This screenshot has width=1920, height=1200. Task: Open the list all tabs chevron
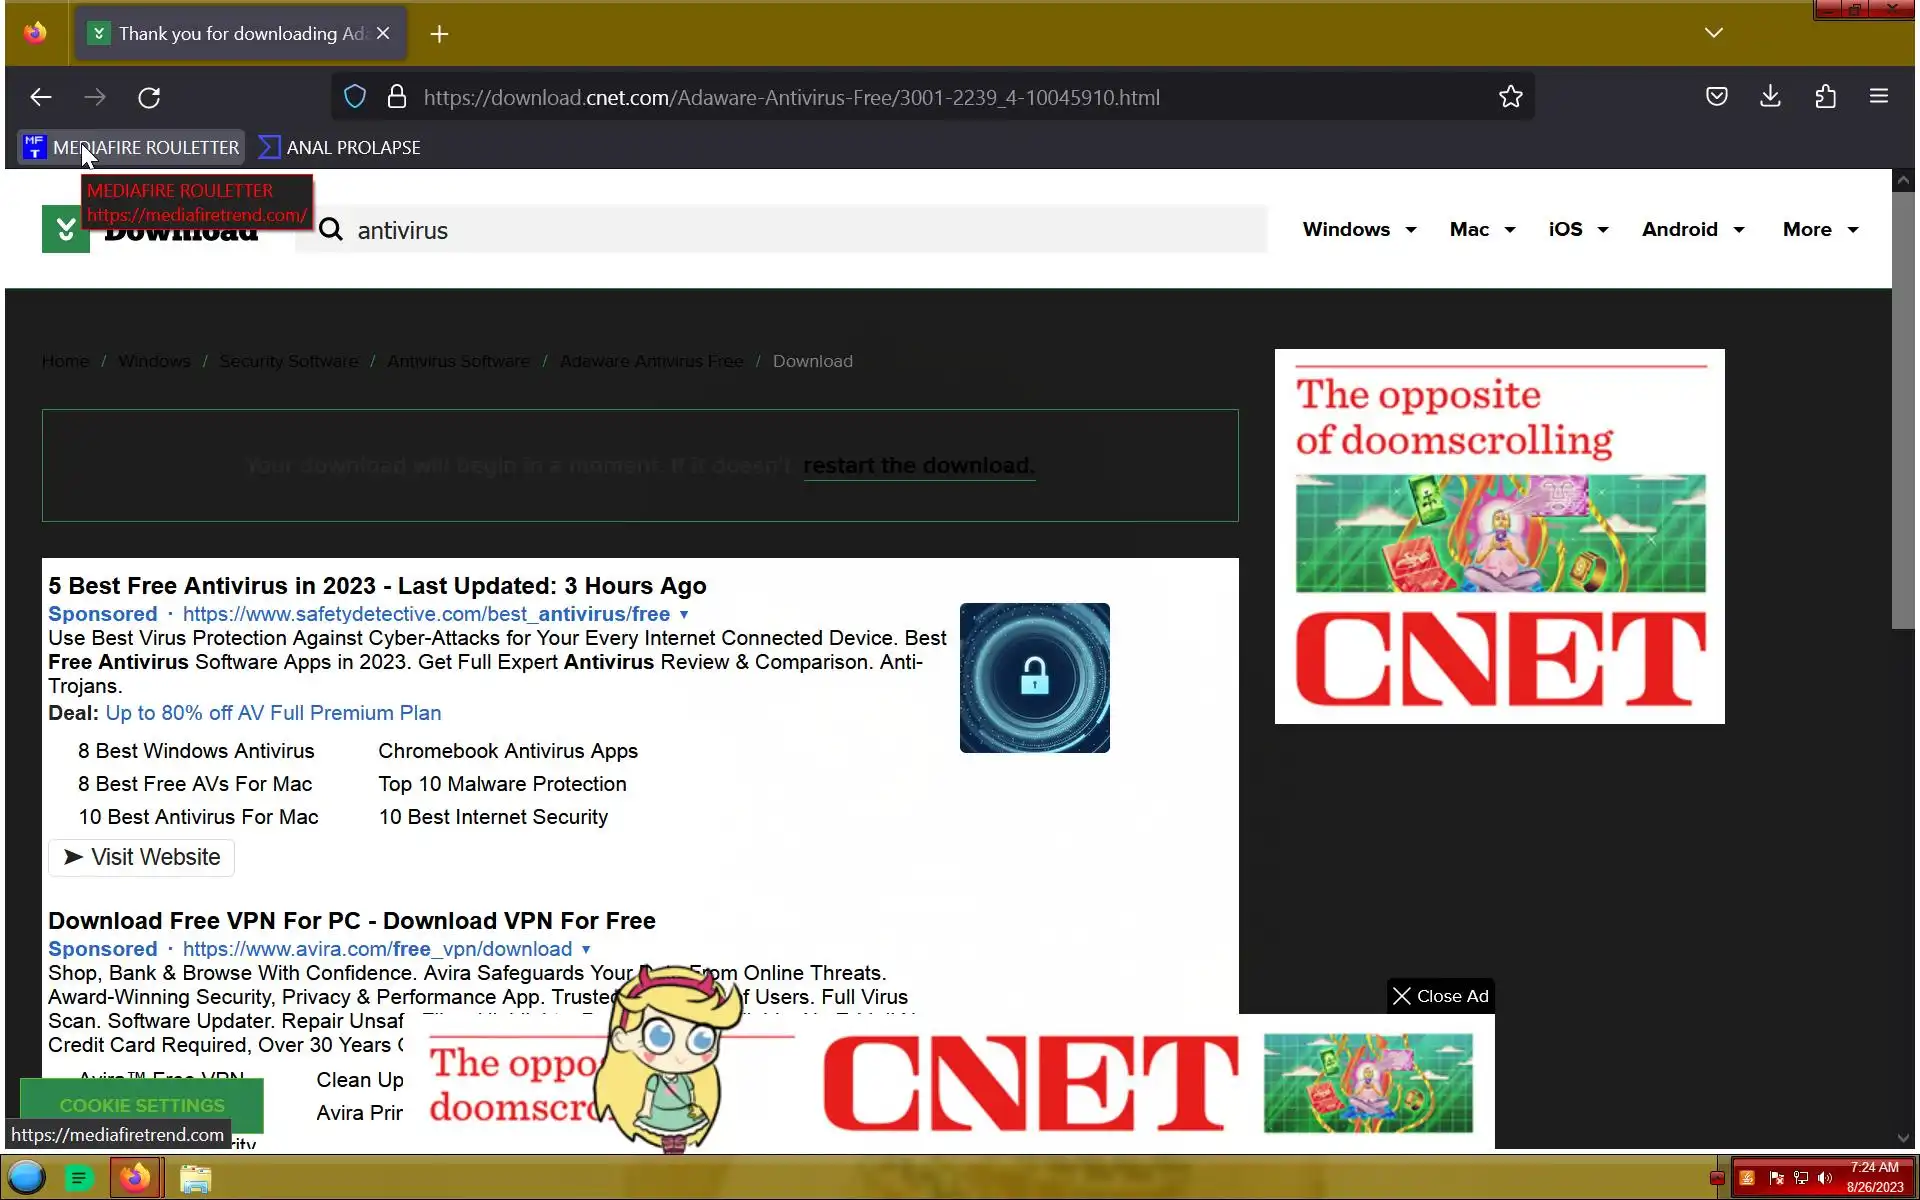[x=1713, y=33]
